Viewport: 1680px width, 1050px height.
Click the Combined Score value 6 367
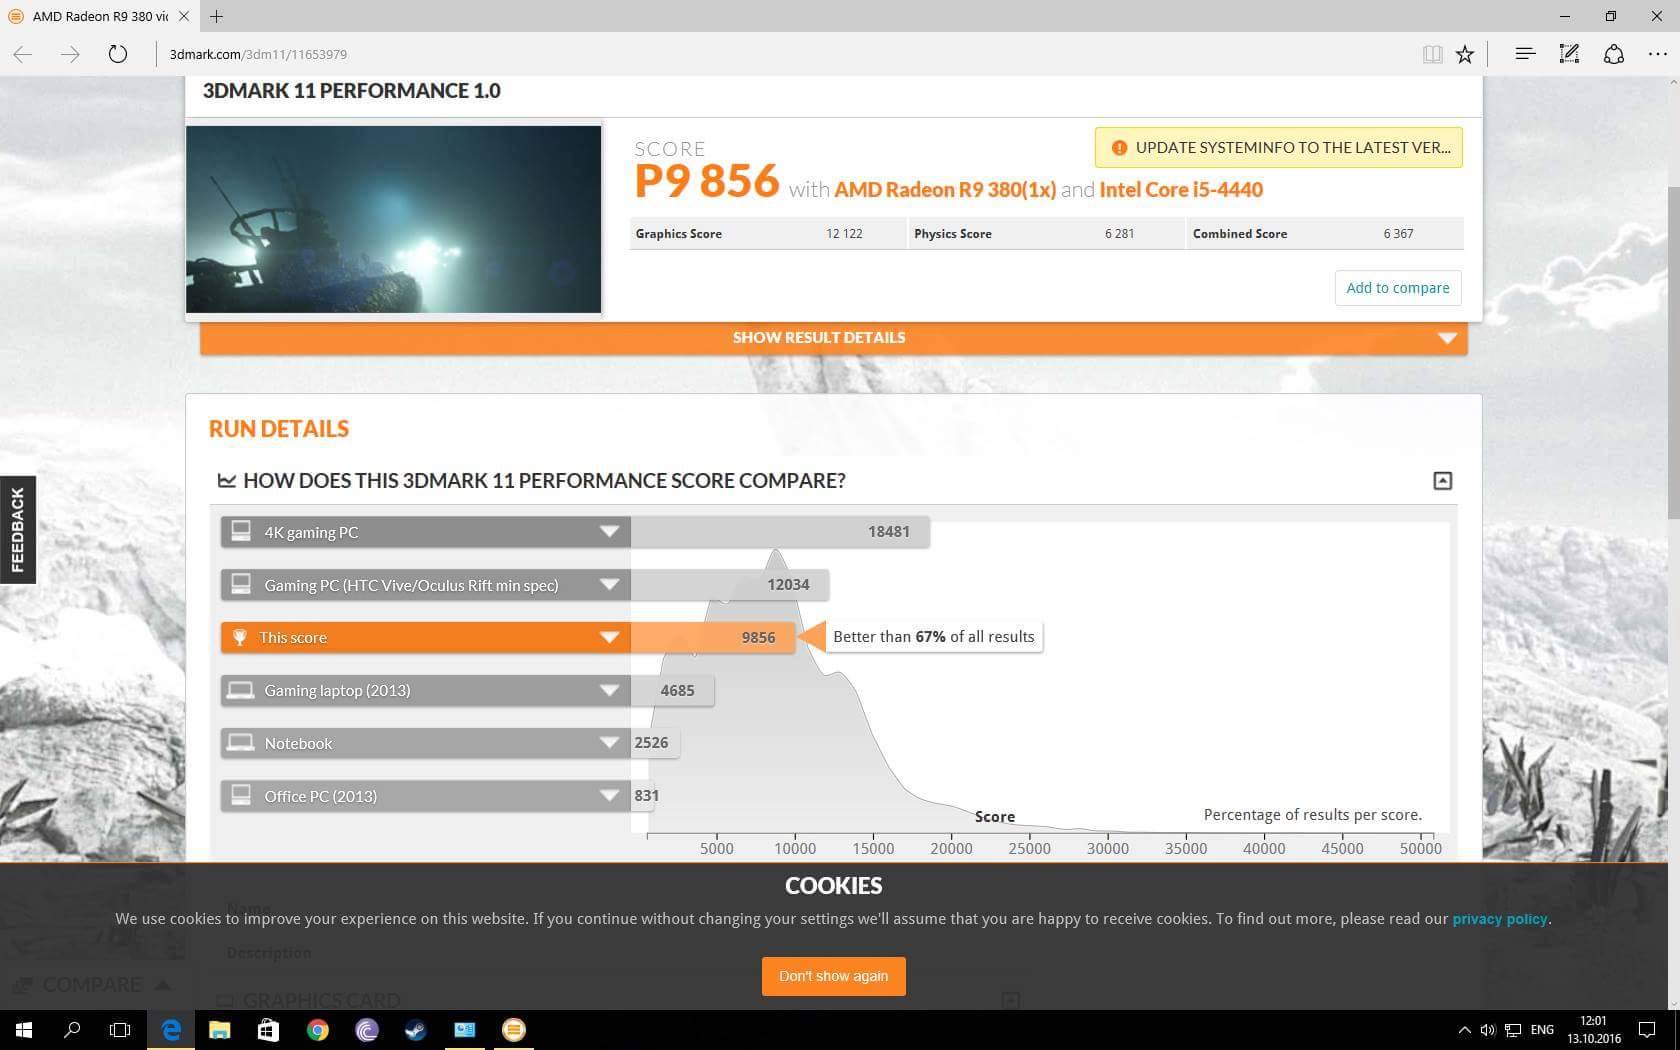click(x=1398, y=234)
